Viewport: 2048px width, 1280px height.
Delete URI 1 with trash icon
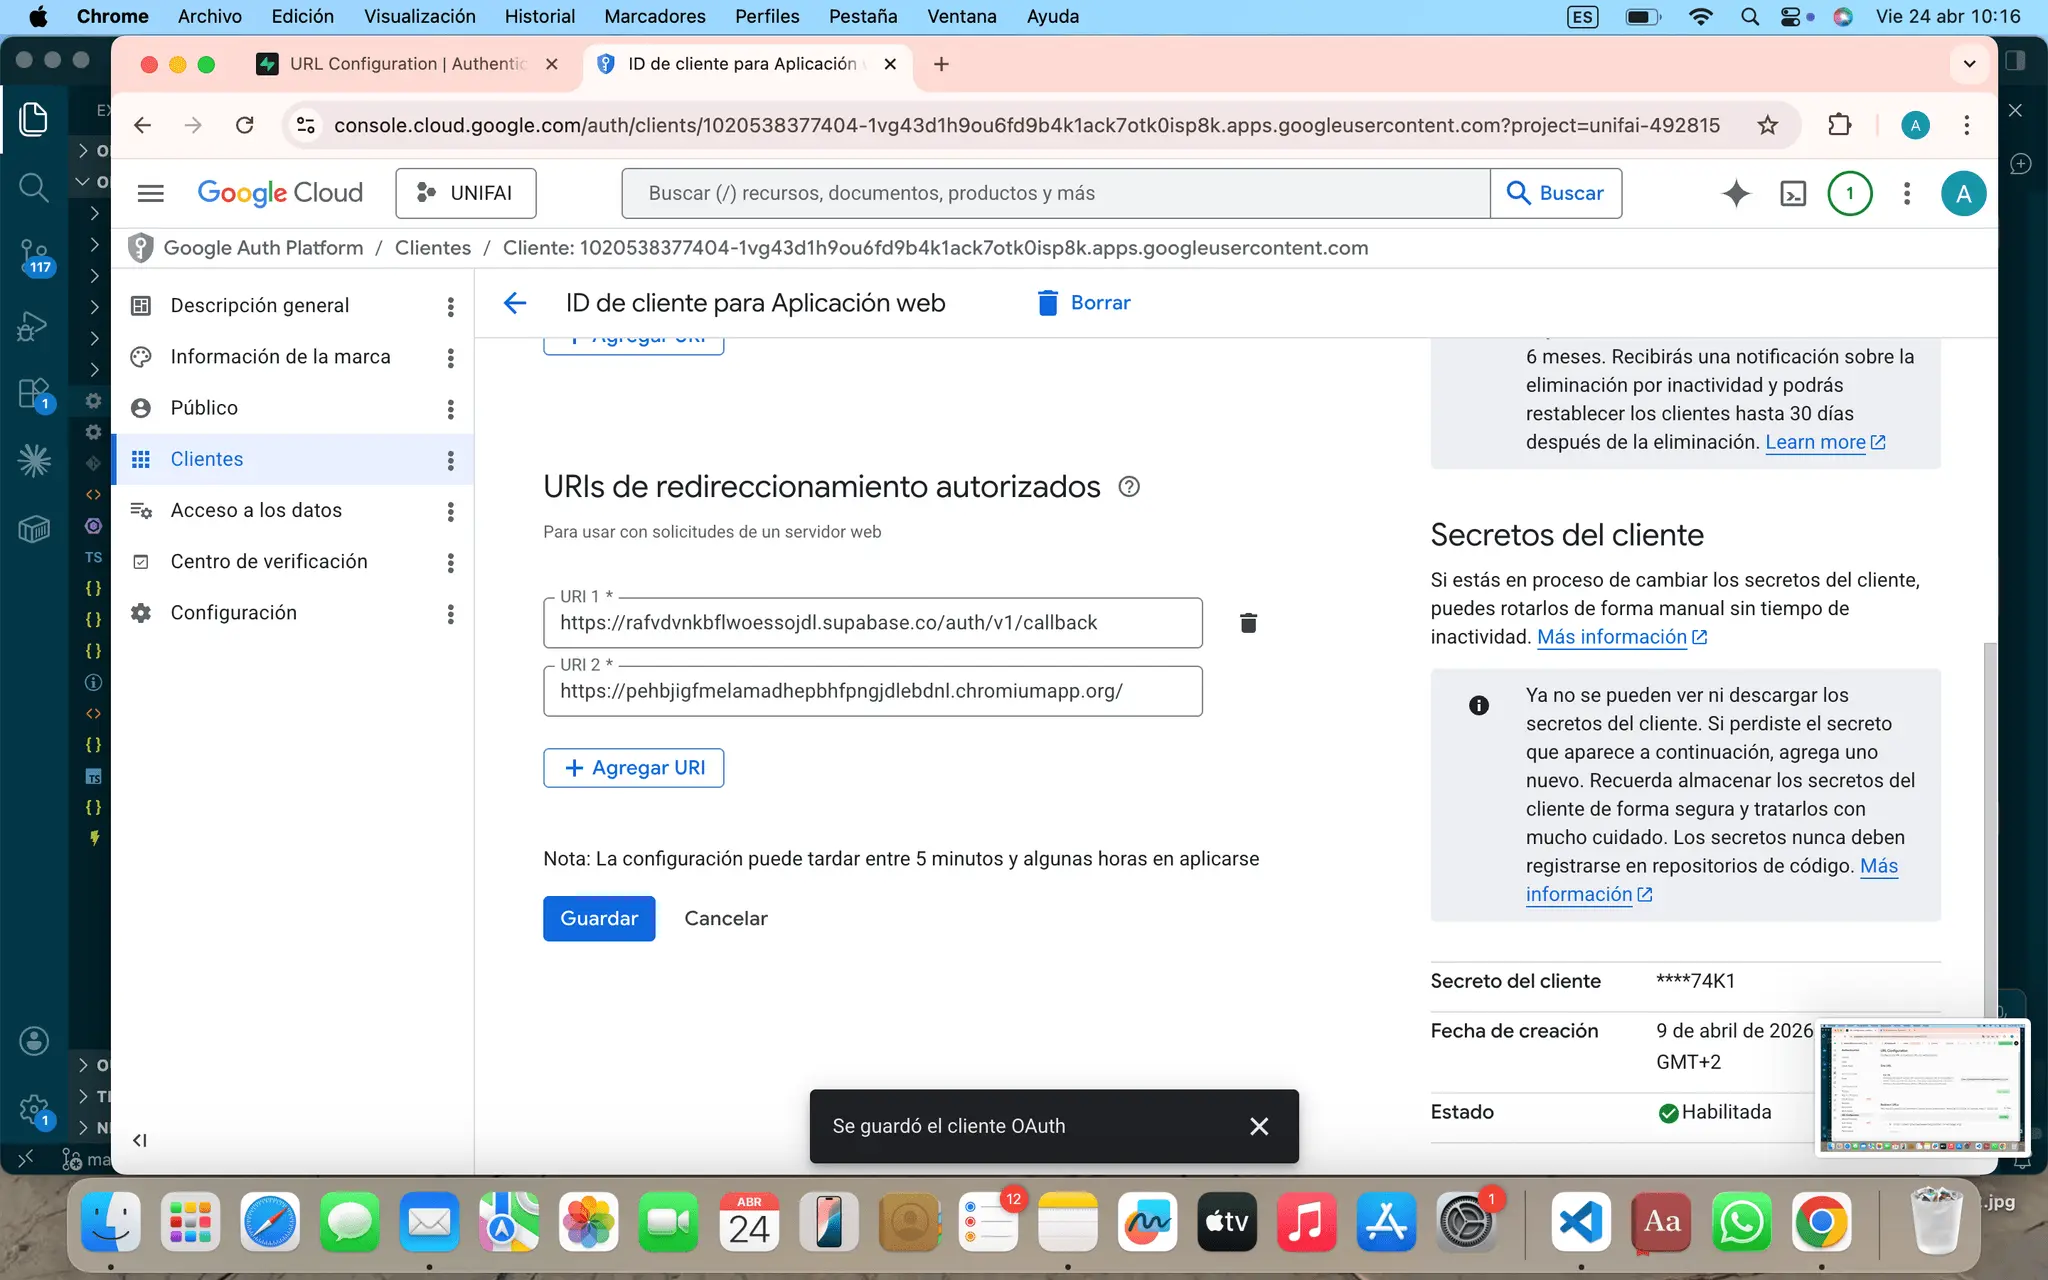click(x=1248, y=623)
